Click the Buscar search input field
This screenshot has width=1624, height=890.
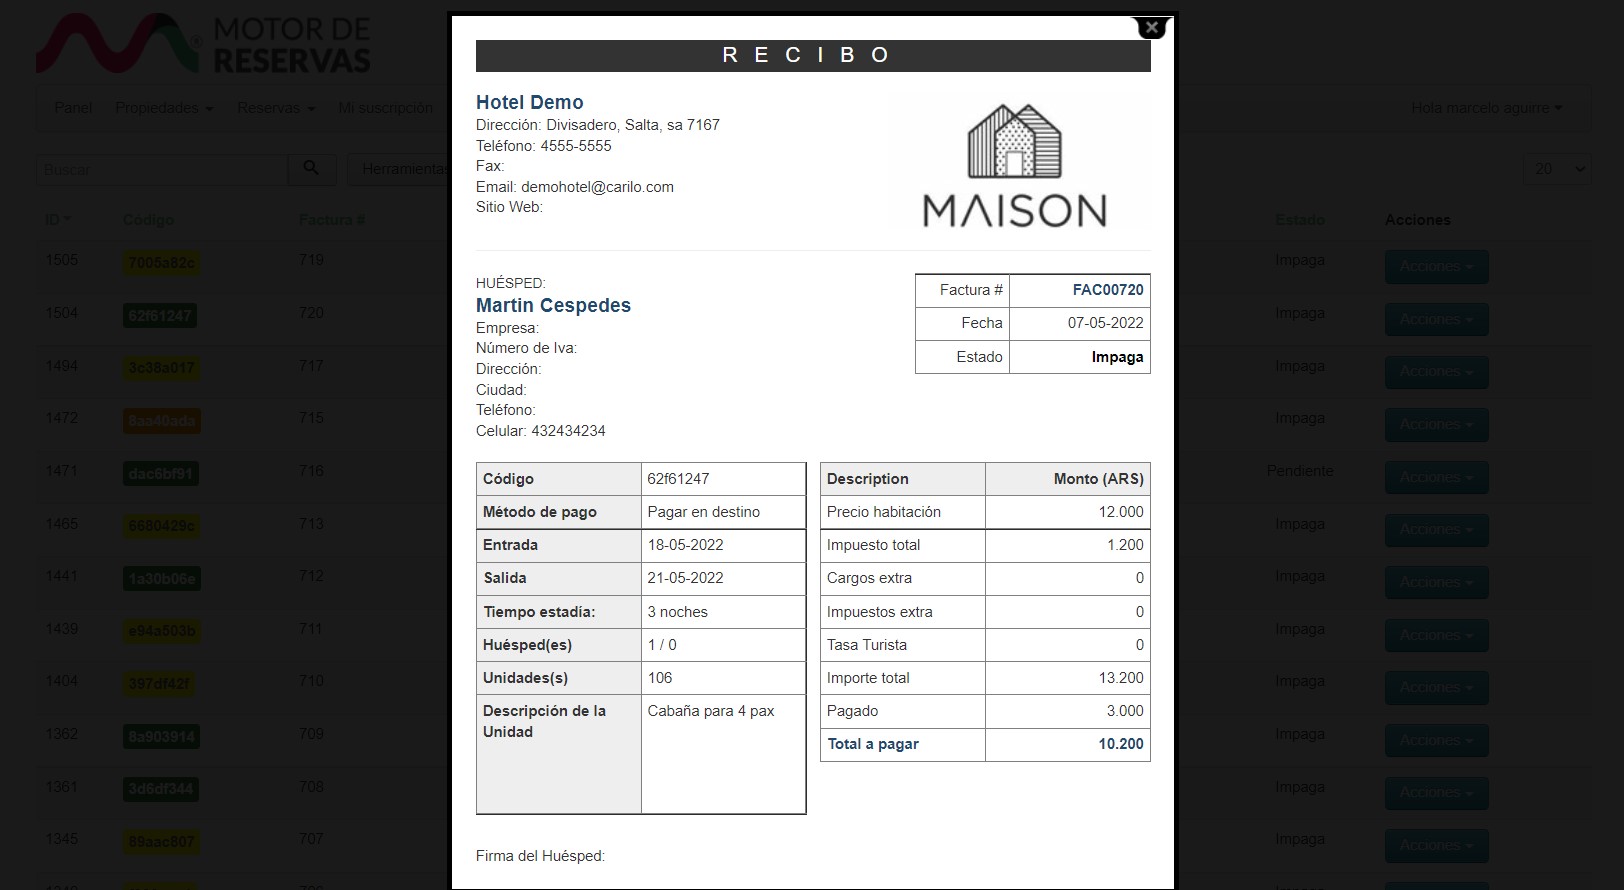coord(162,169)
